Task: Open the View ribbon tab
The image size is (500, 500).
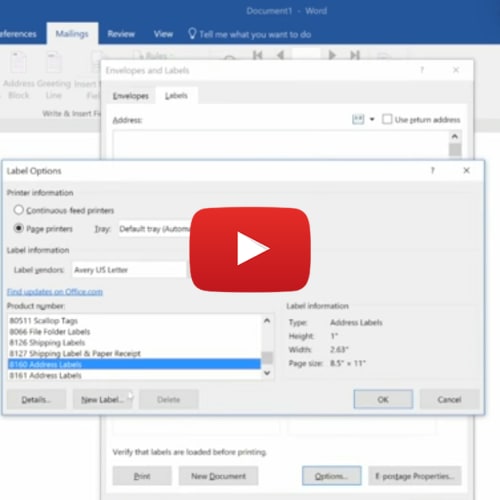Action: tap(163, 34)
